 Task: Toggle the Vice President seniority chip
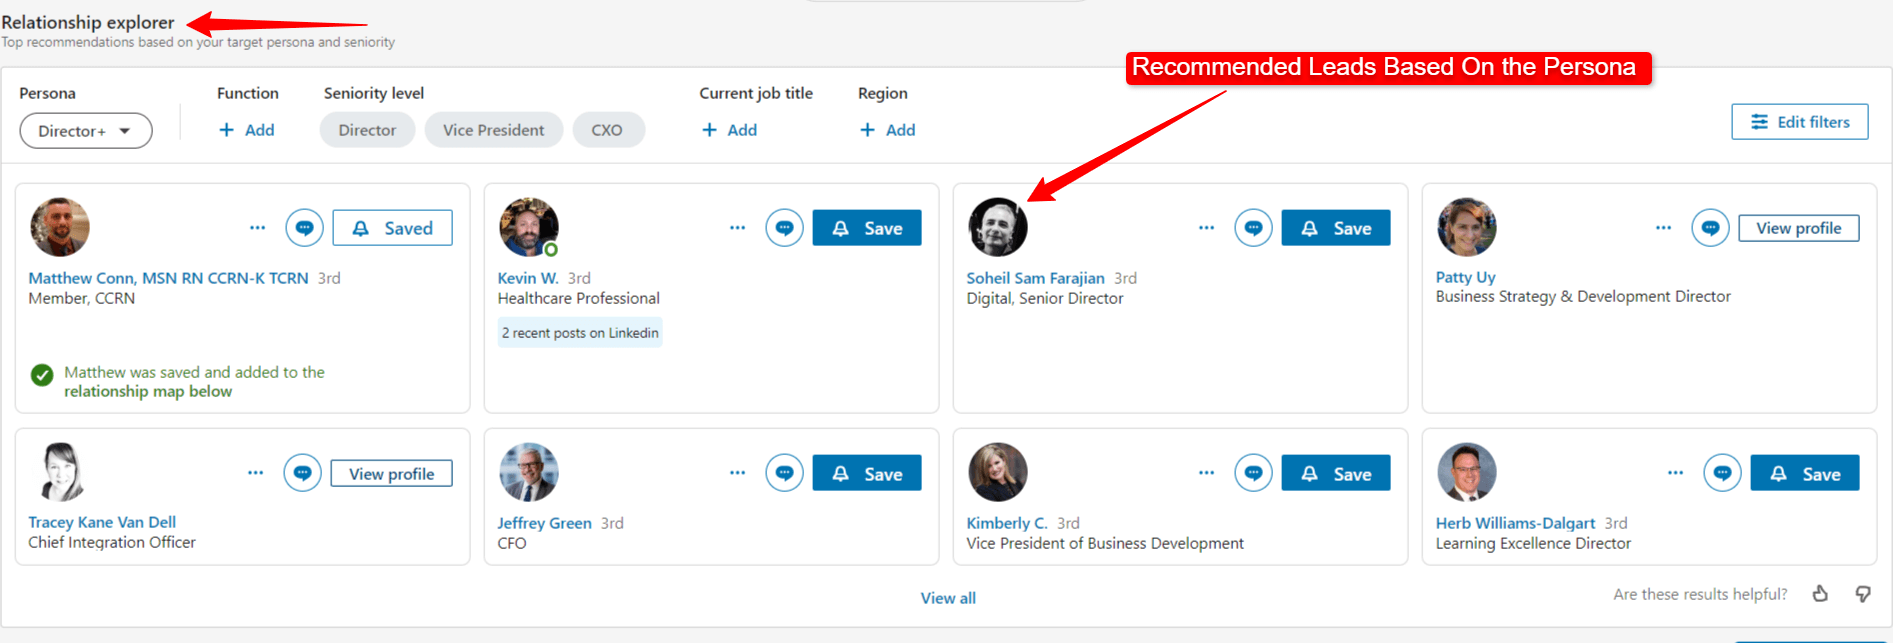pos(493,130)
